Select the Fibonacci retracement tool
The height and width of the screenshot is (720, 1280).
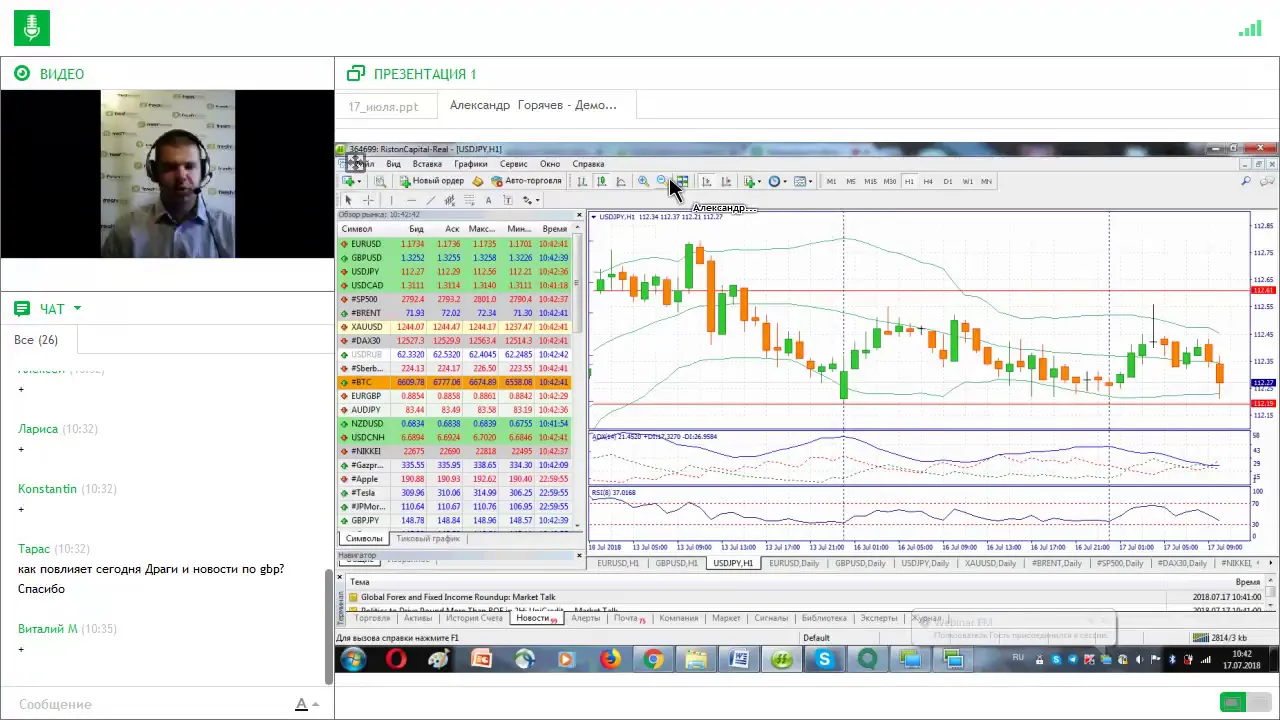coord(469,200)
